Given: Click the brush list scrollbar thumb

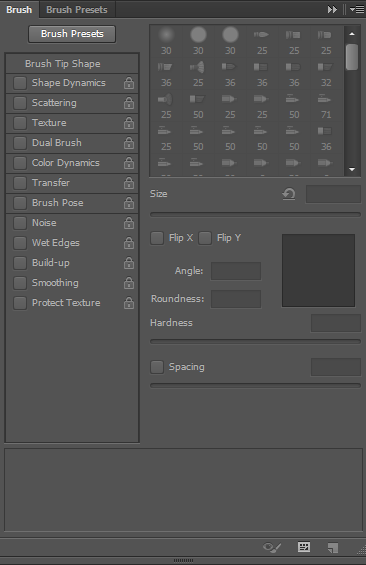Looking at the screenshot, I should click(352, 57).
